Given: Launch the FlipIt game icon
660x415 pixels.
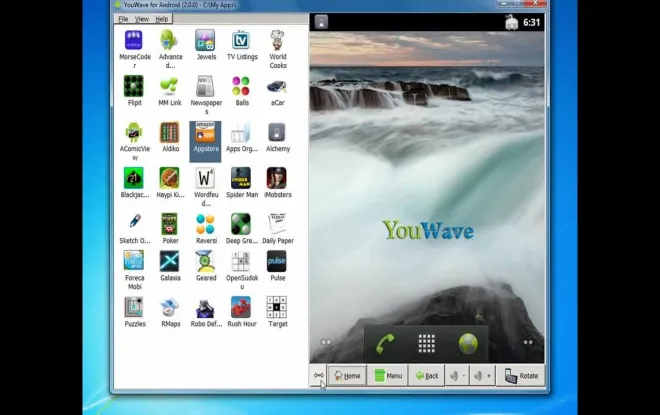Looking at the screenshot, I should click(134, 86).
